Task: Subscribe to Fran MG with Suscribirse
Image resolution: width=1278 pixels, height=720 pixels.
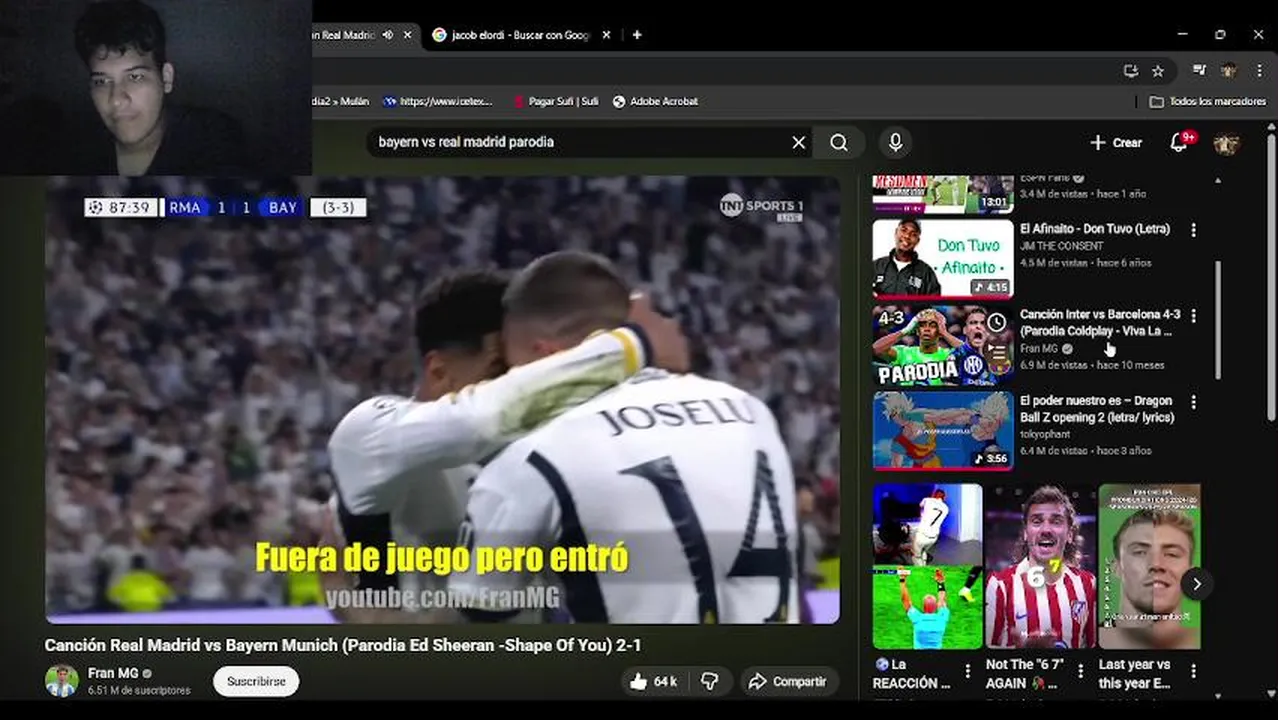Action: tap(256, 681)
